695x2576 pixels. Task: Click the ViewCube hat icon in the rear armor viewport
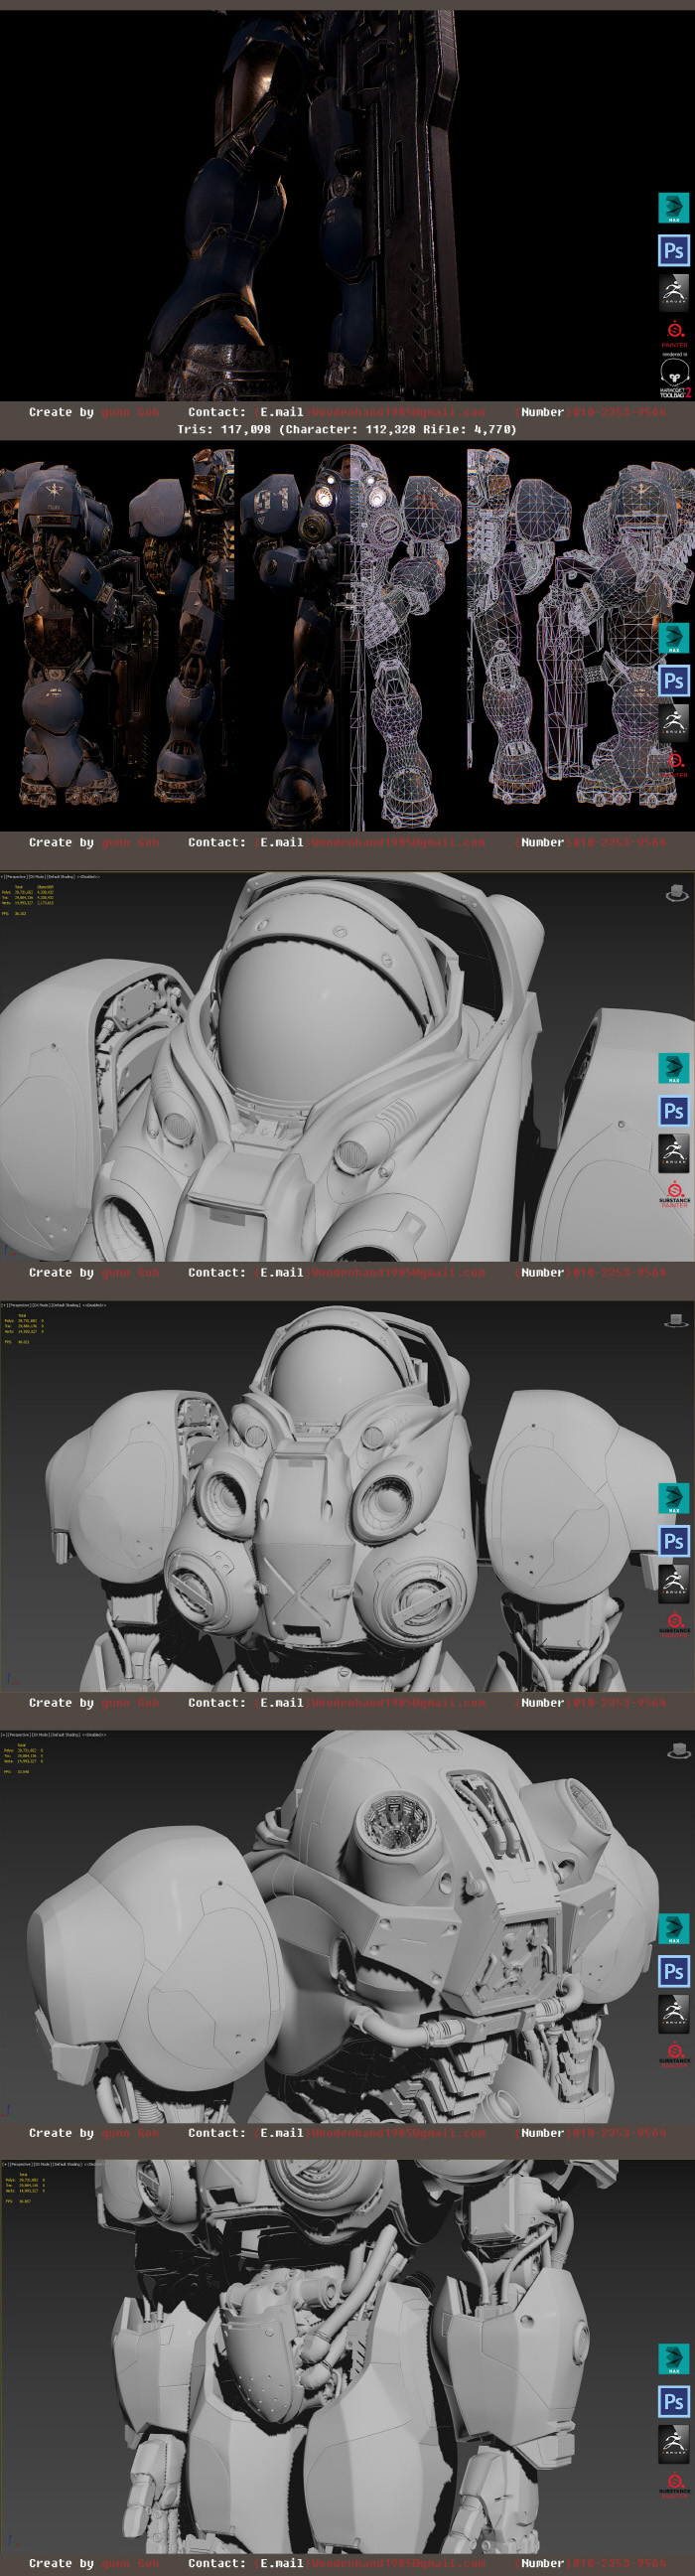(677, 1750)
